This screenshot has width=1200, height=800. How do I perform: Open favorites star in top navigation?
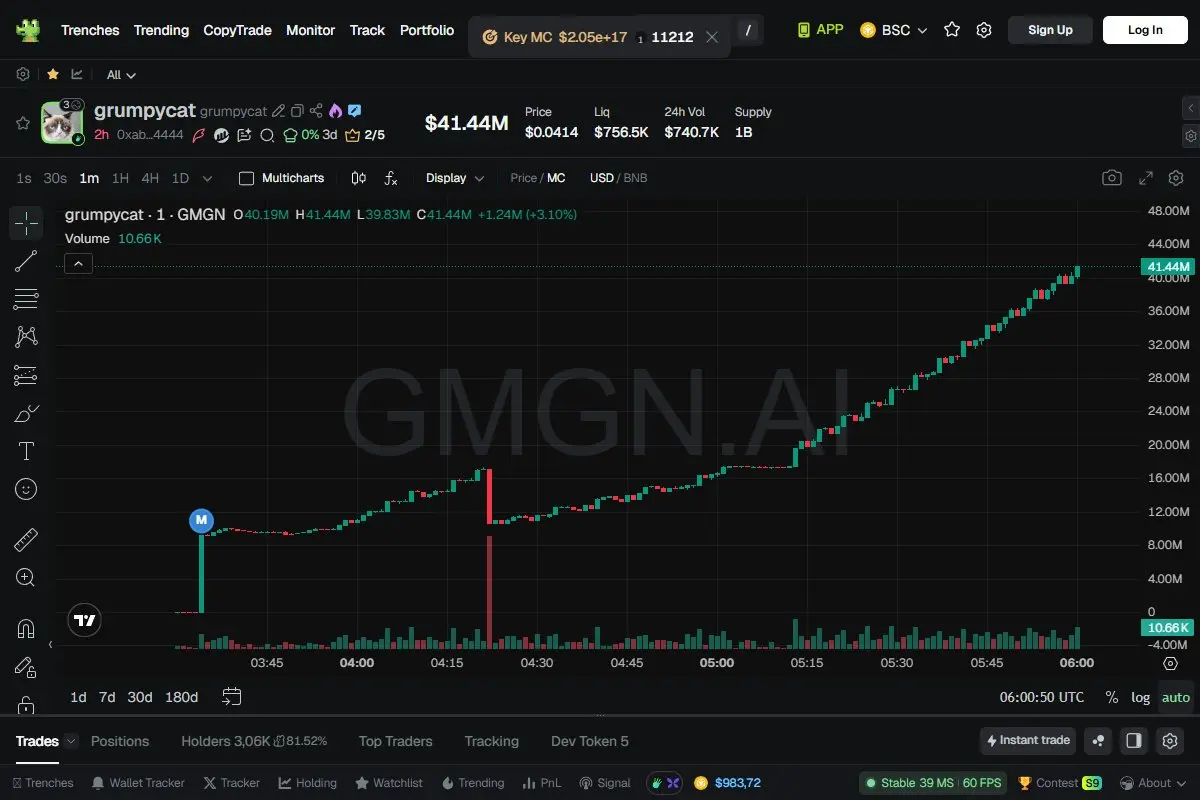[952, 30]
